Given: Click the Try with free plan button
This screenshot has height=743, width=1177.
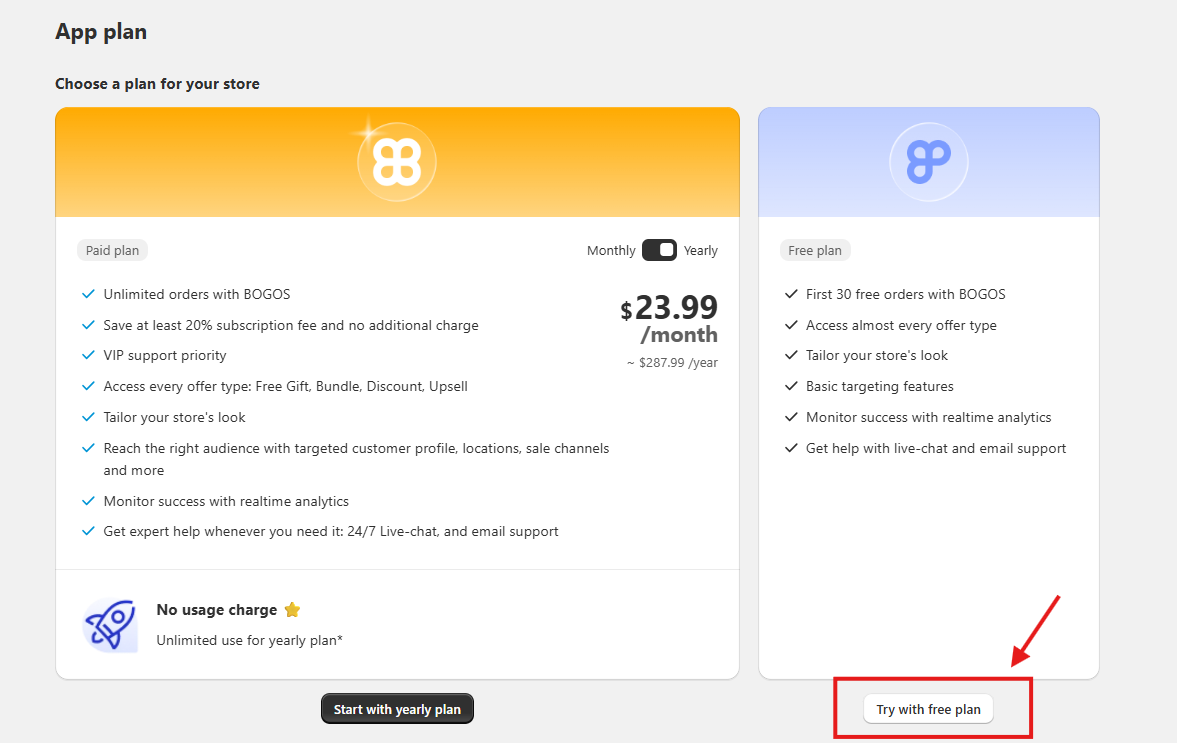Looking at the screenshot, I should (929, 709).
